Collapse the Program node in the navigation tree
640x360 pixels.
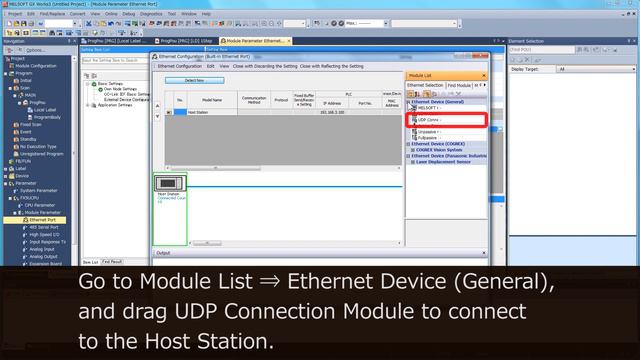[6, 73]
